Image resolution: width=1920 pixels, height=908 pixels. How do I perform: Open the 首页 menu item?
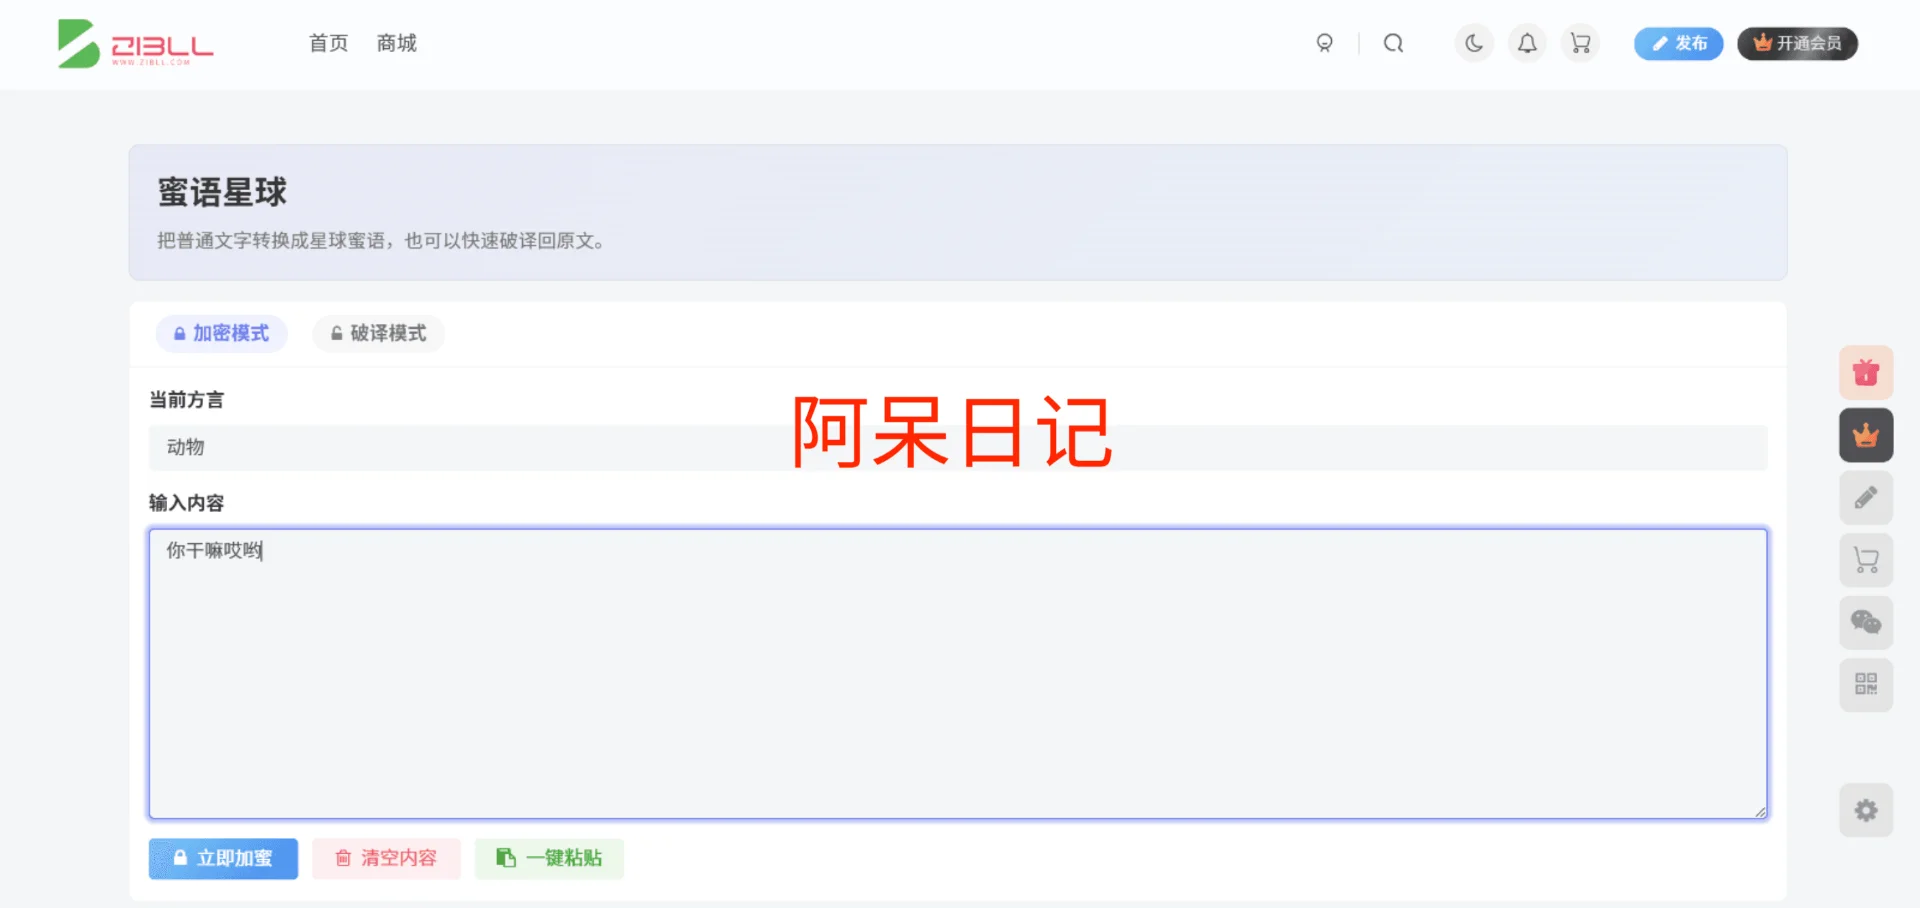click(327, 43)
